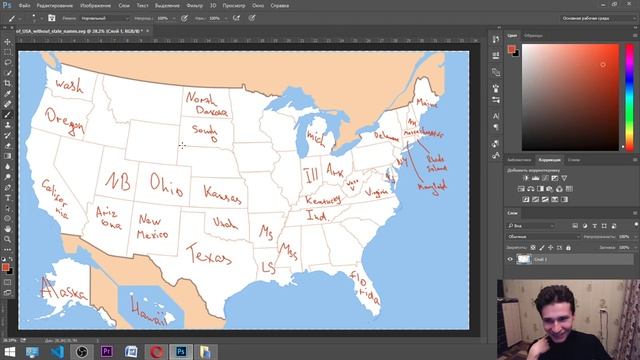Click the opacity 100% input field
640x360 pixels.
pyautogui.click(x=163, y=18)
